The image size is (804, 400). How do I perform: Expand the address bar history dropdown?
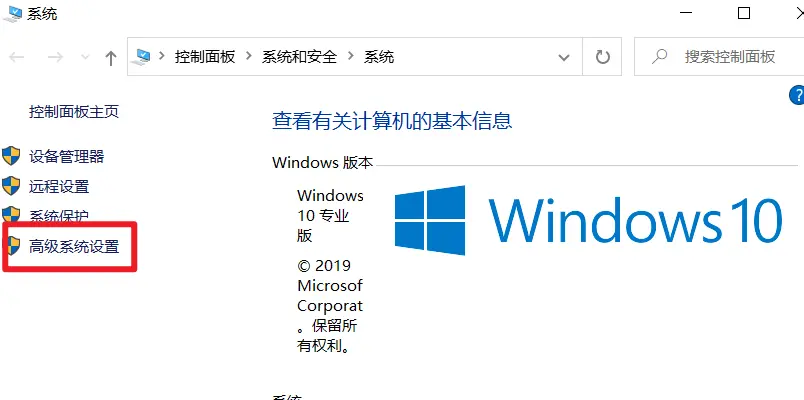pyautogui.click(x=564, y=57)
